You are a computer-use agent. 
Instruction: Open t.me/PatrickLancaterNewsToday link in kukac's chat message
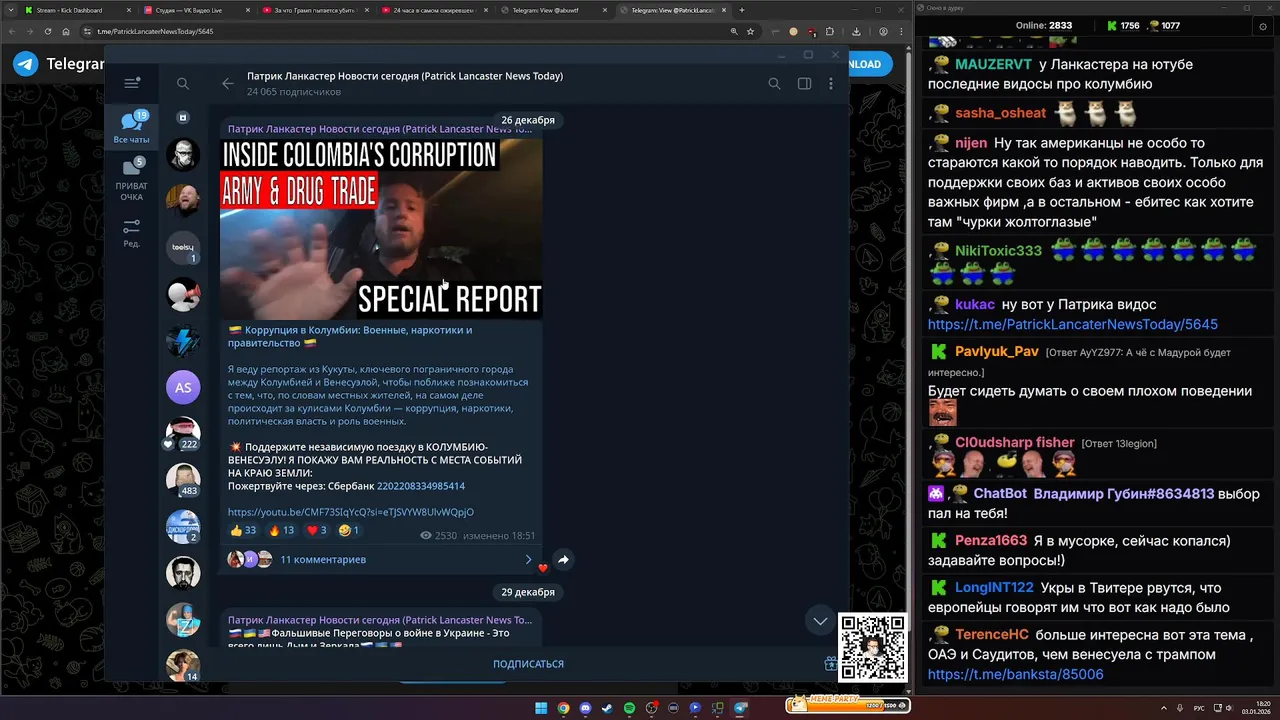1073,324
